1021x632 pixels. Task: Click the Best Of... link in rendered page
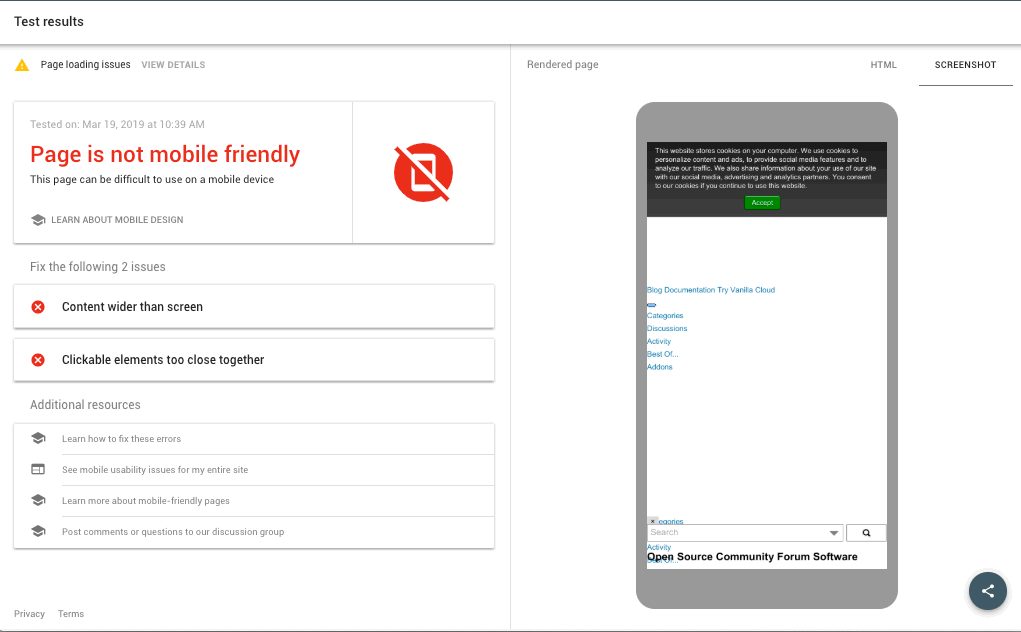pos(662,354)
